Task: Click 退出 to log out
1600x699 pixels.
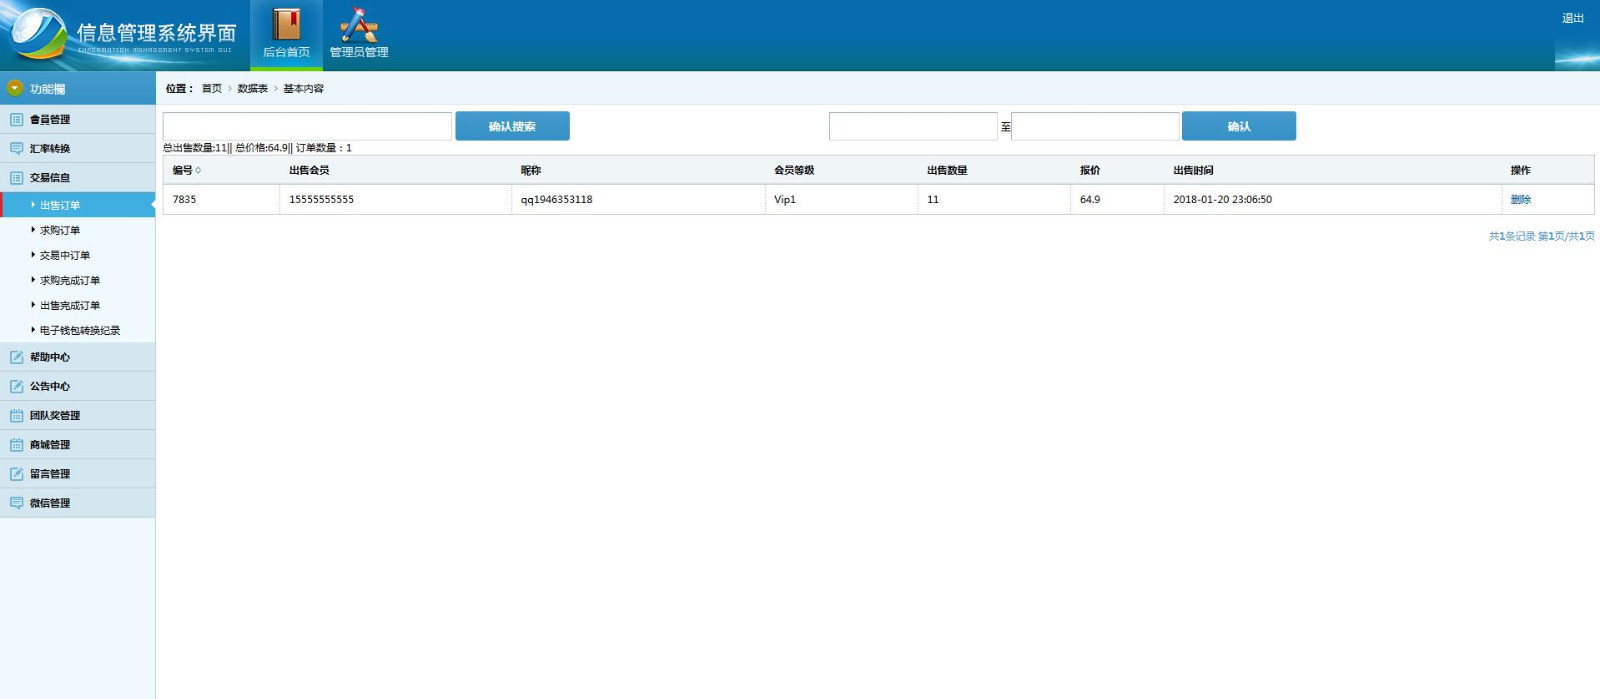Action: pyautogui.click(x=1572, y=18)
